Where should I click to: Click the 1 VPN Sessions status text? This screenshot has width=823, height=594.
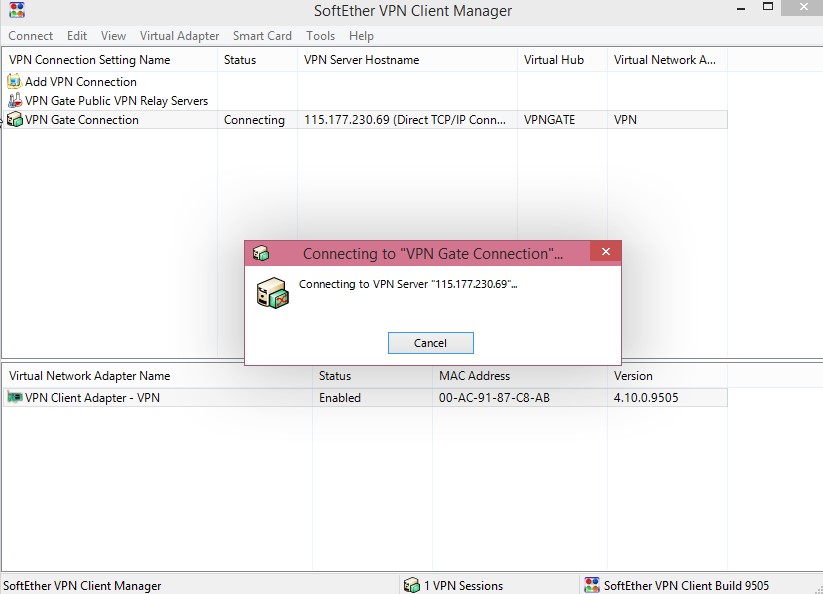pyautogui.click(x=463, y=586)
